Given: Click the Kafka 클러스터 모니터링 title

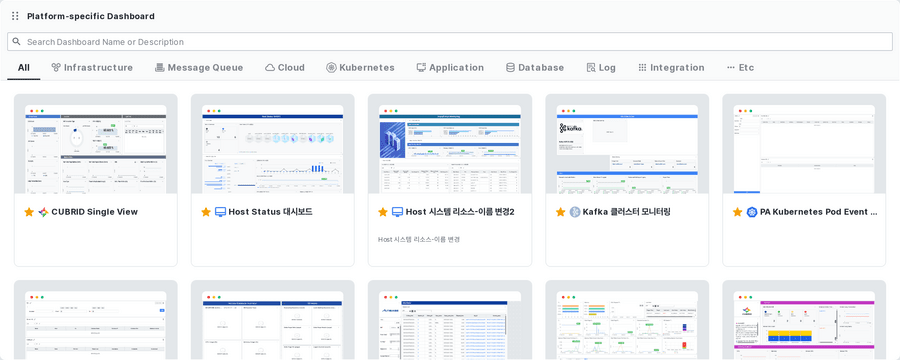Looking at the screenshot, I should pos(626,212).
